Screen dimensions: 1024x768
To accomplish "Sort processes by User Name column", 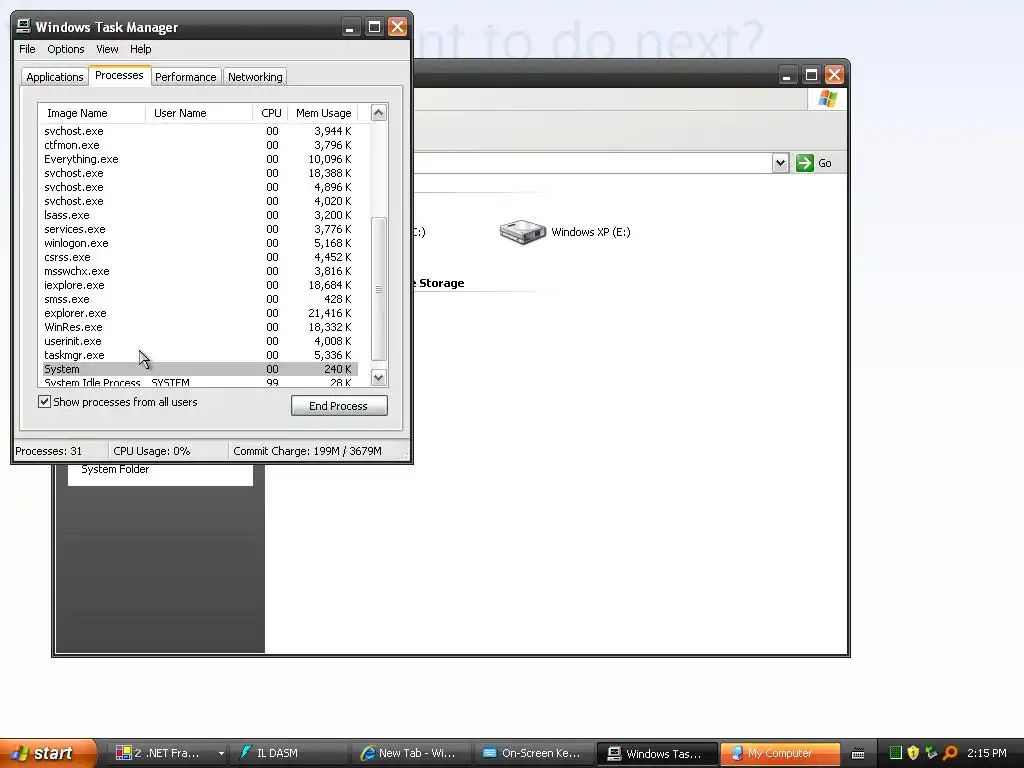I will pos(199,113).
